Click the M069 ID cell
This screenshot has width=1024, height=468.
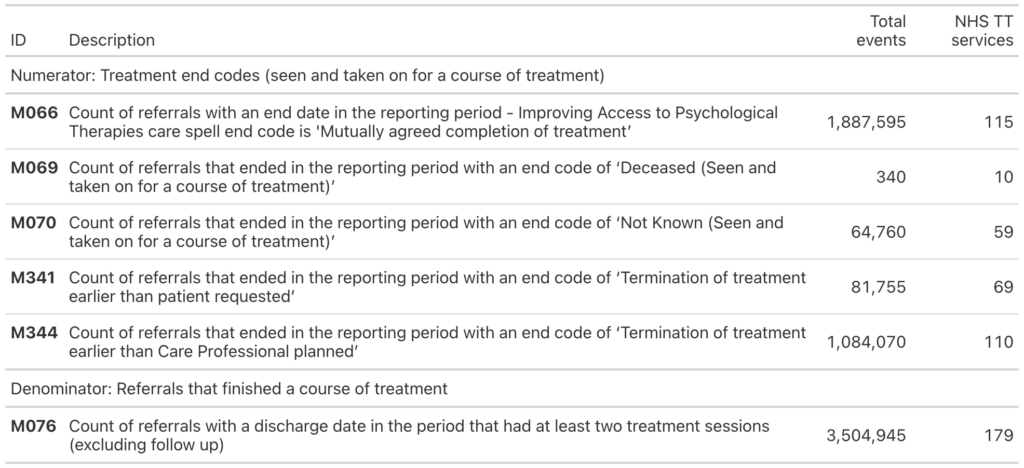(x=34, y=168)
